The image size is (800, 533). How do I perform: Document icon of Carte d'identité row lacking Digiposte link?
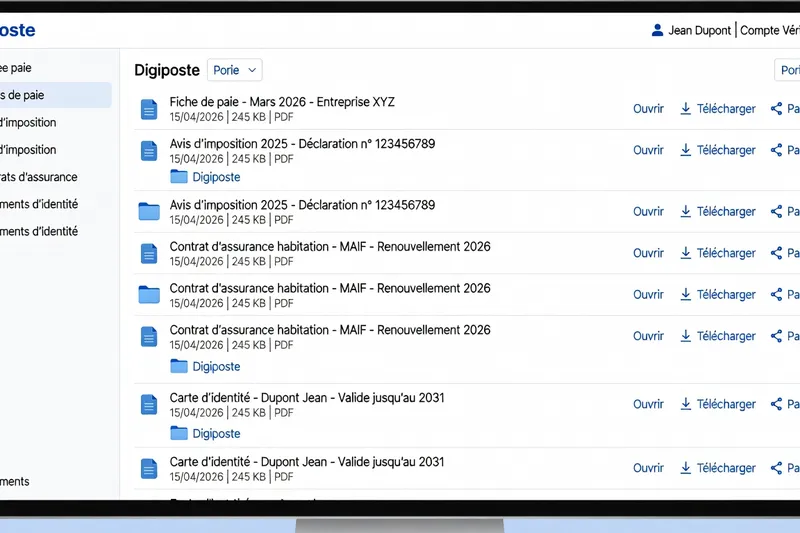pos(149,469)
